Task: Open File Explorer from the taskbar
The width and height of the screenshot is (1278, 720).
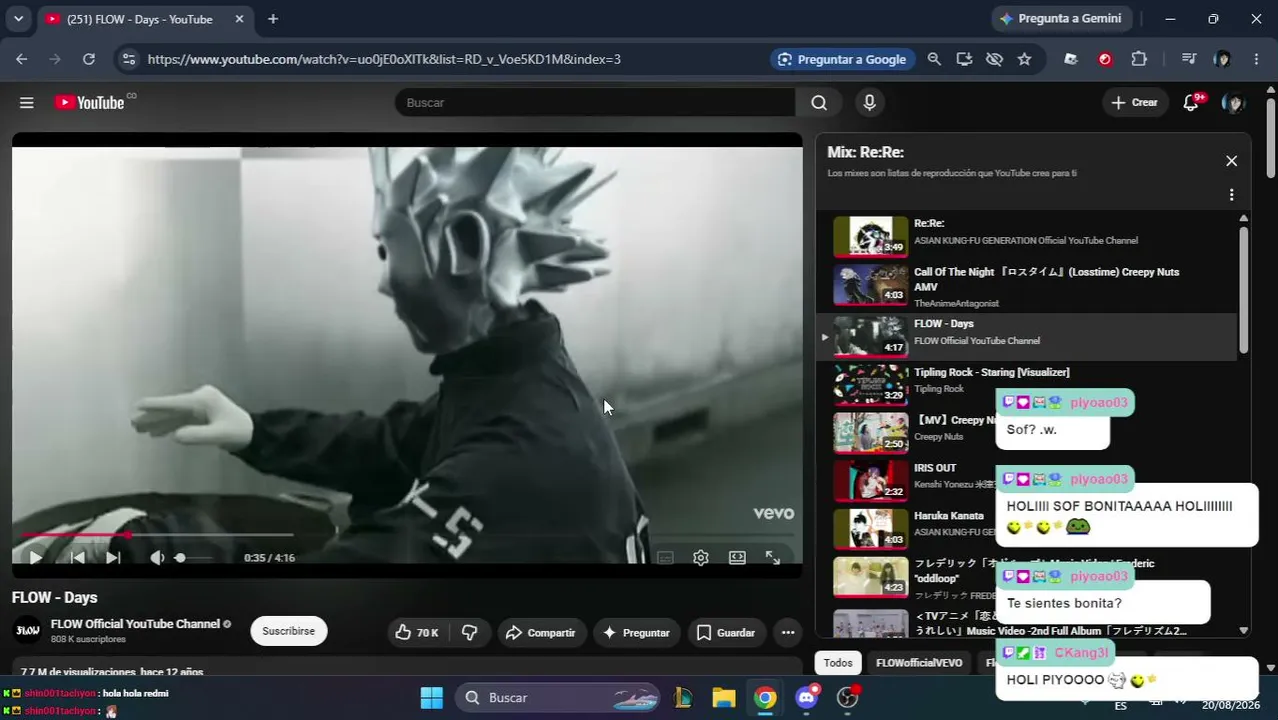Action: (724, 698)
